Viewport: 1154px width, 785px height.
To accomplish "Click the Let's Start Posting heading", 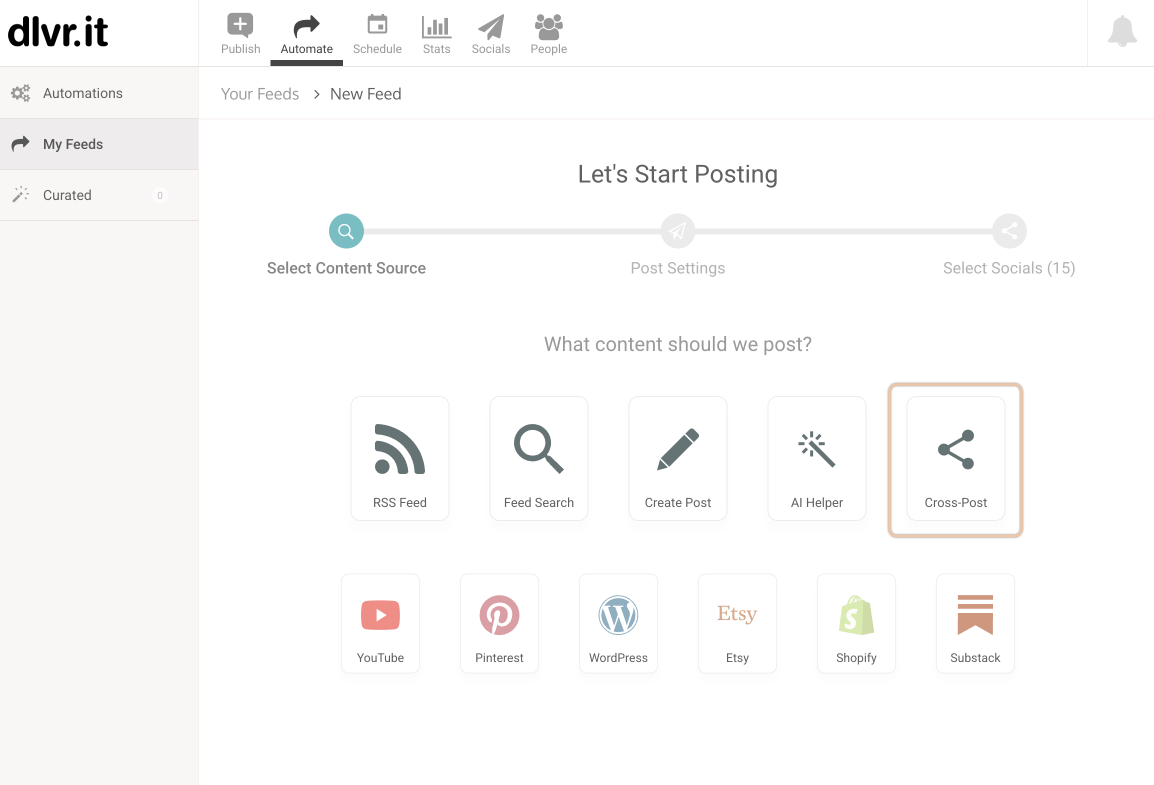I will [678, 174].
